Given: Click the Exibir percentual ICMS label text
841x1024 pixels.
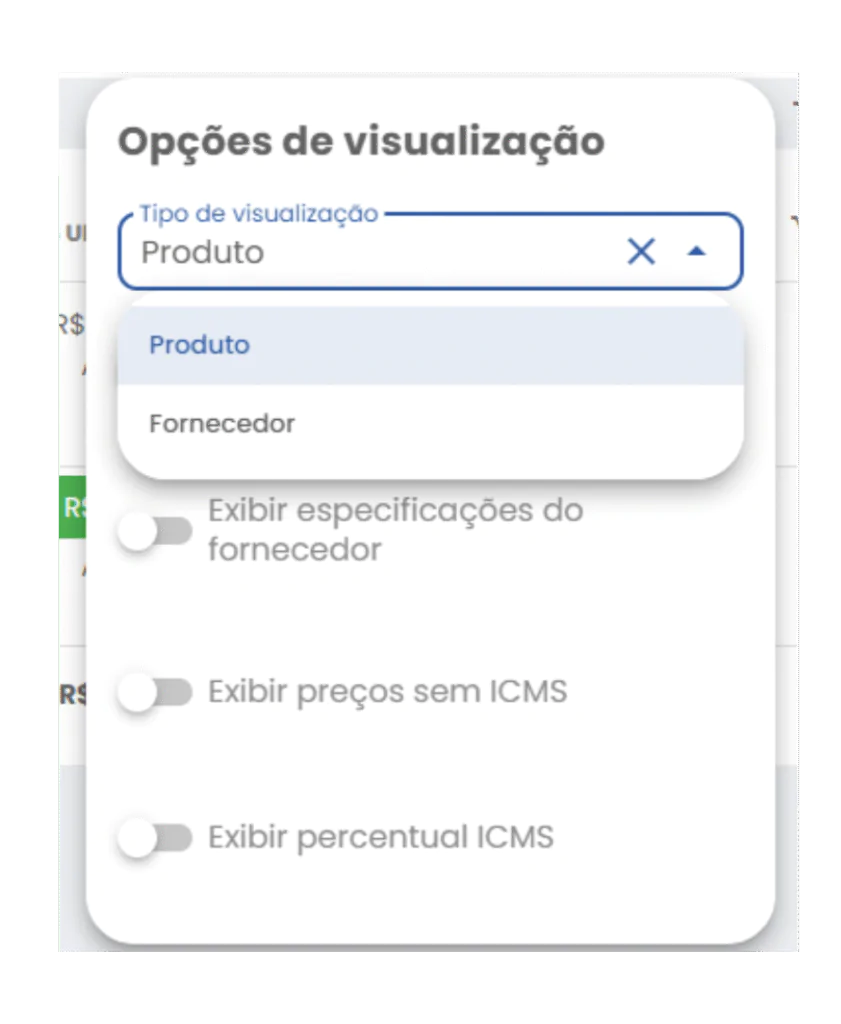Looking at the screenshot, I should 381,838.
